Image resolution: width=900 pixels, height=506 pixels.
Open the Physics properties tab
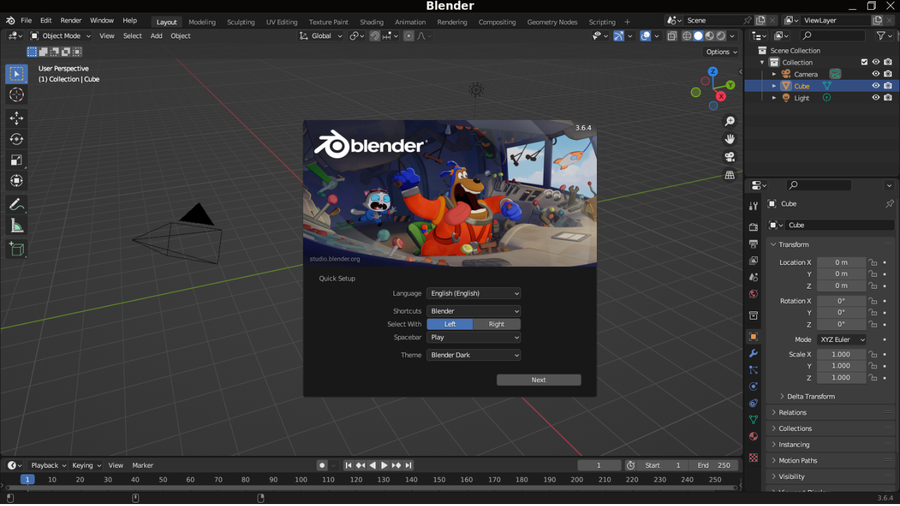point(754,387)
